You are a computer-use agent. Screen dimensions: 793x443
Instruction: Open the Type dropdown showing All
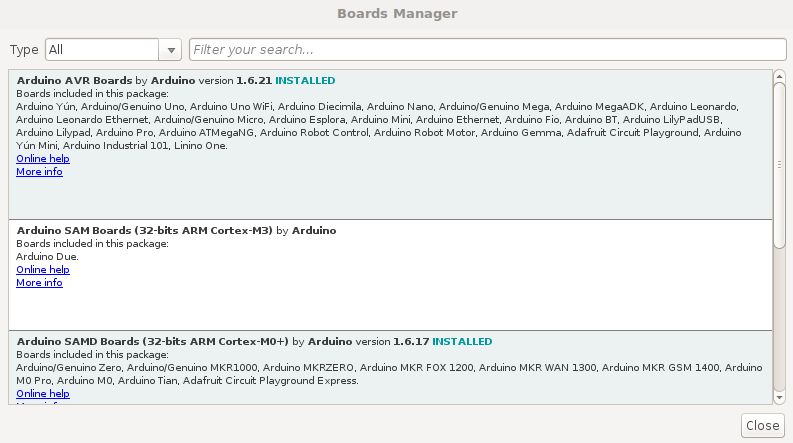click(x=113, y=50)
